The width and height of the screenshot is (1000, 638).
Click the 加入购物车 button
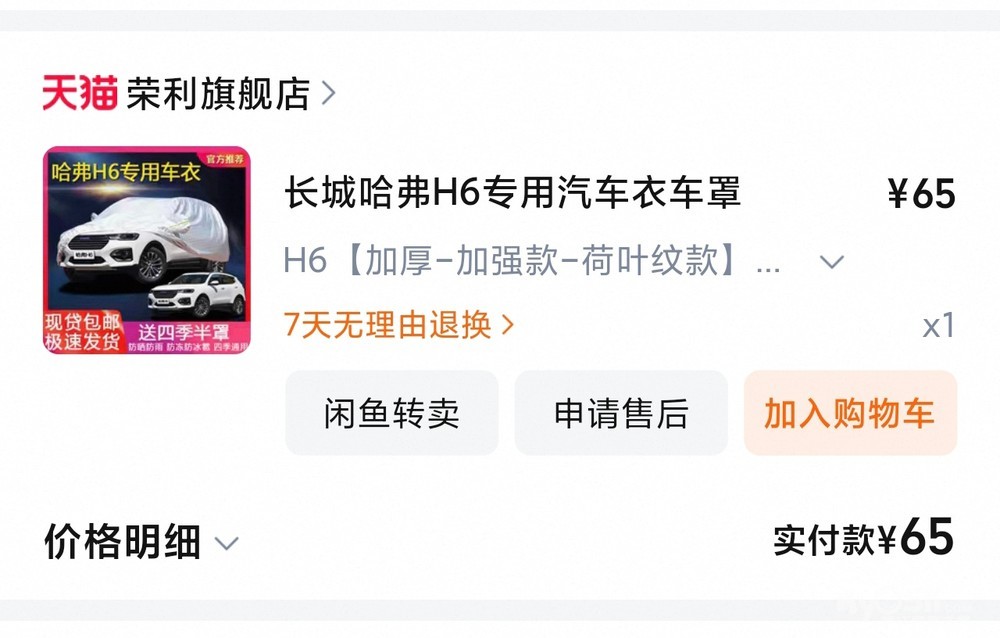(850, 413)
